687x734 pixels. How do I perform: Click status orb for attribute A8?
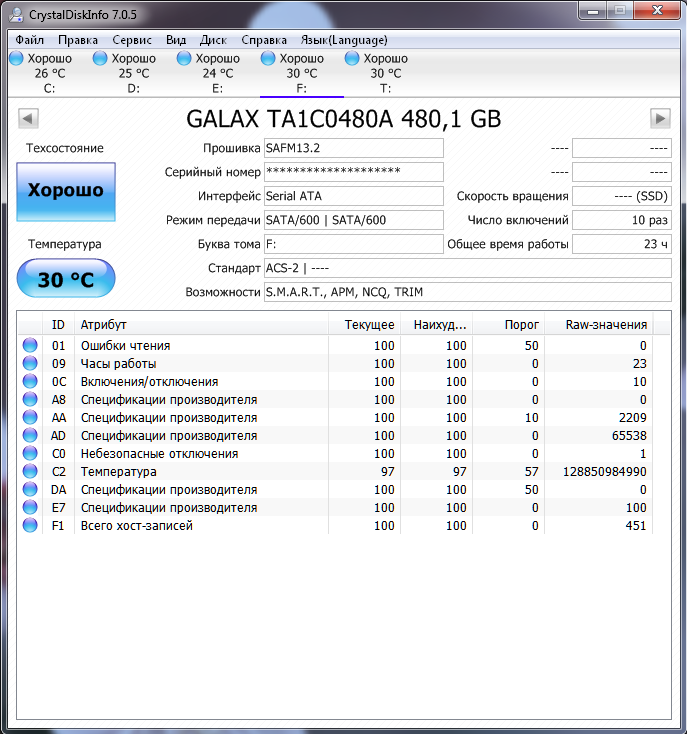tap(30, 399)
